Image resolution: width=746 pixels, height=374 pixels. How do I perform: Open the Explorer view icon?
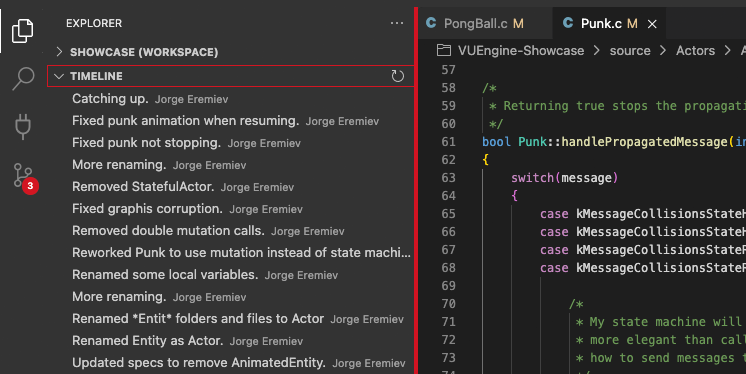(x=23, y=31)
